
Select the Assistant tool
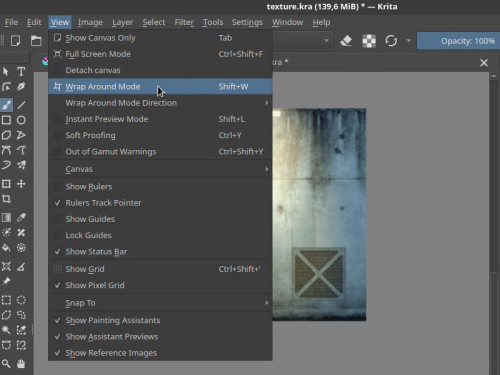pos(6,266)
